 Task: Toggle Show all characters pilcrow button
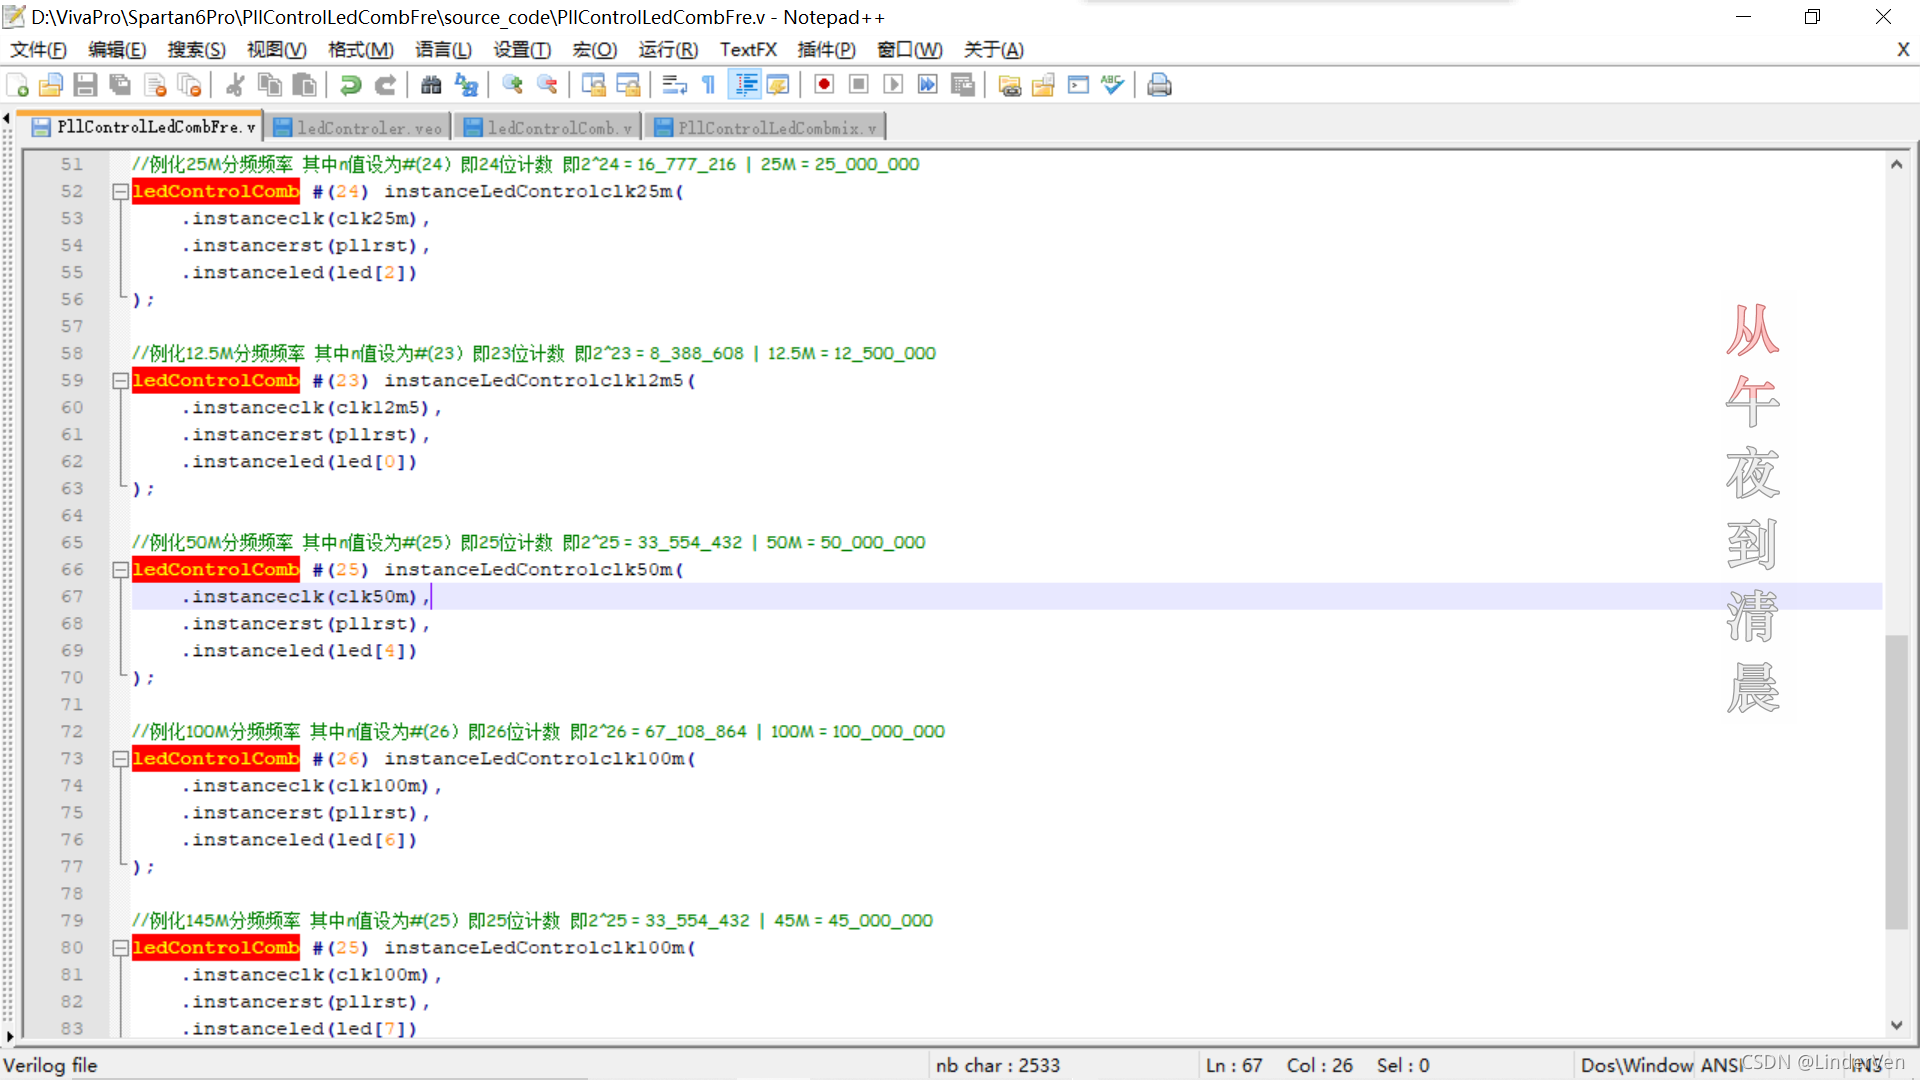(709, 85)
